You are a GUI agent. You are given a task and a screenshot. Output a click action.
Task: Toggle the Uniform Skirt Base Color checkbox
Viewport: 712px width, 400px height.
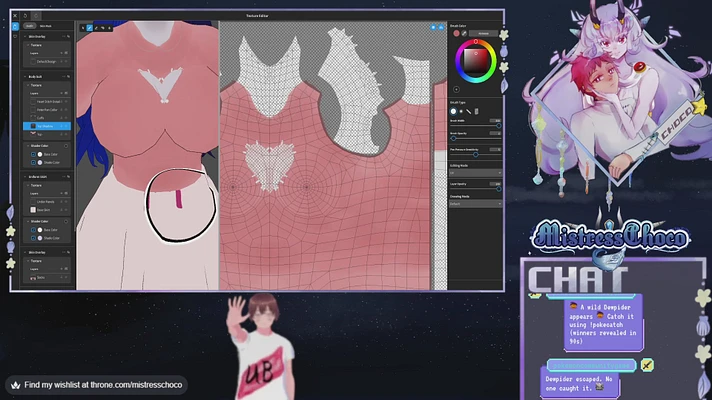tap(33, 230)
